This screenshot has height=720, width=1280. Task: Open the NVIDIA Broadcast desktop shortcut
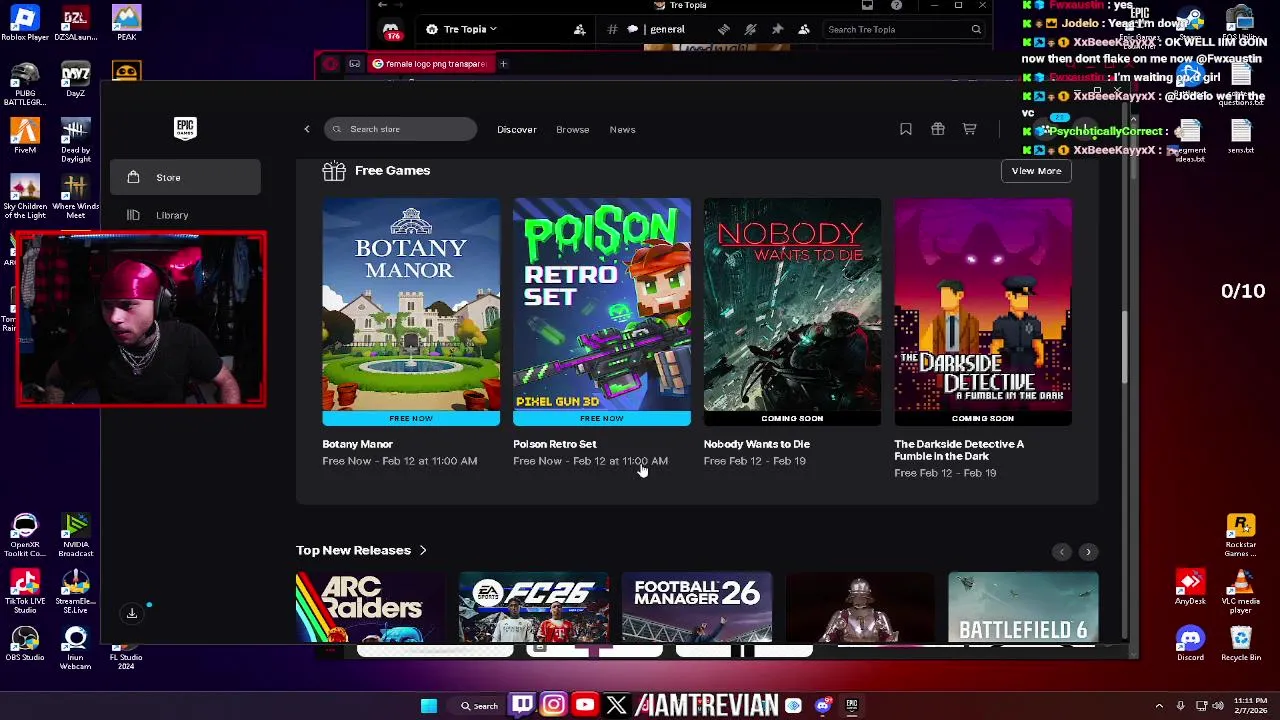pyautogui.click(x=75, y=536)
